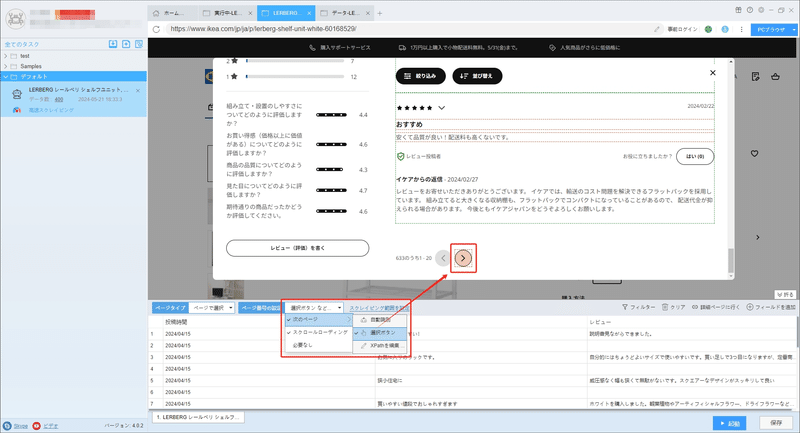Close the 実行中-LE tab
The width and height of the screenshot is (800, 433).
(250, 13)
